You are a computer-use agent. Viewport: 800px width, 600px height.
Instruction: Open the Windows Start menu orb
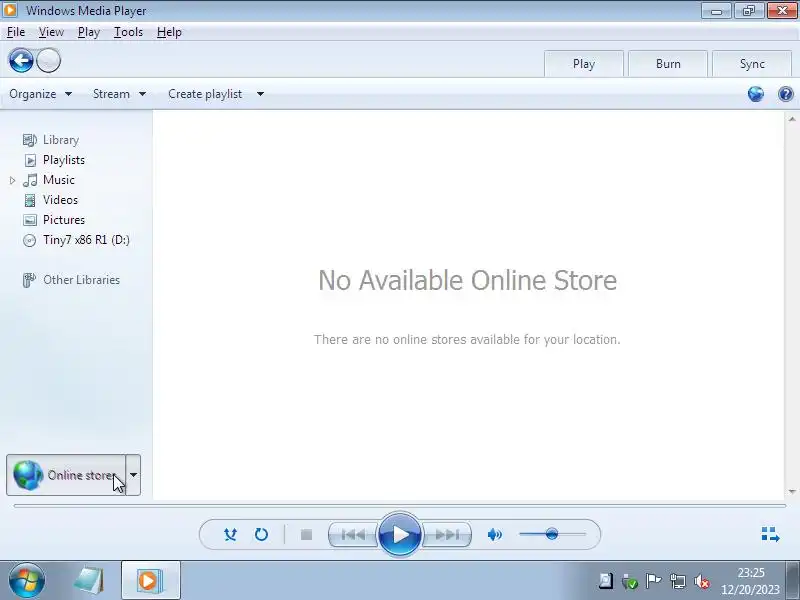click(x=27, y=581)
